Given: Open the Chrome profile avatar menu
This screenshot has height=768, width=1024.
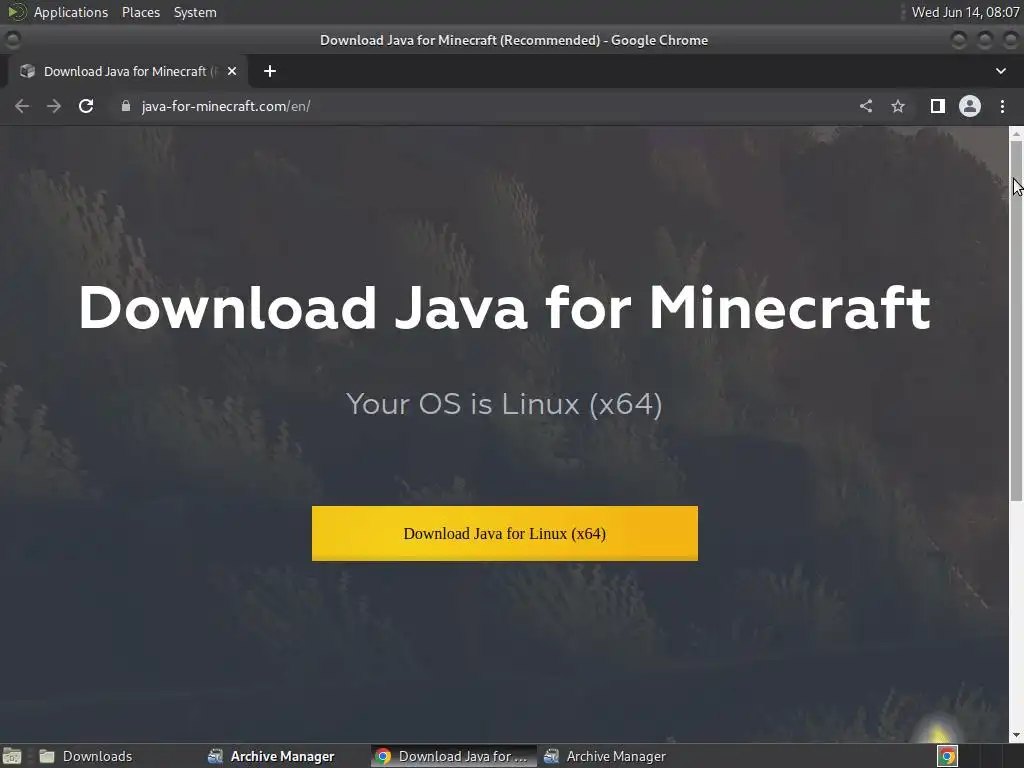Looking at the screenshot, I should (970, 106).
